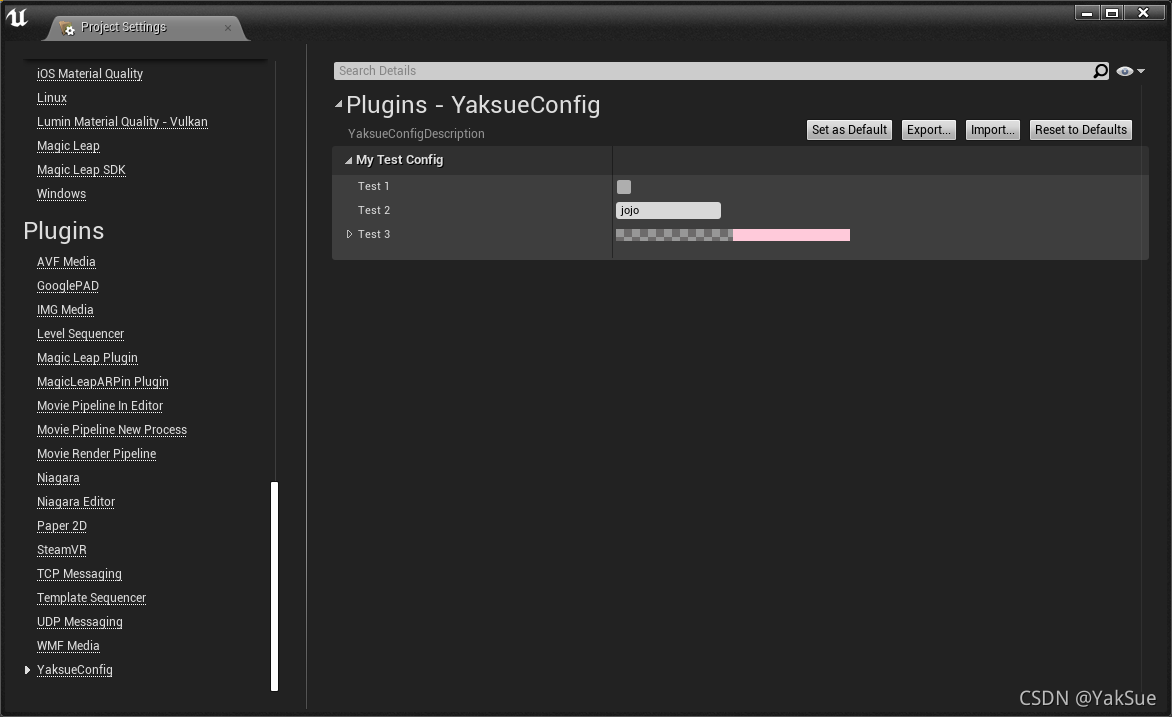Expand the Test 3 property row
The image size is (1172, 717).
click(349, 235)
